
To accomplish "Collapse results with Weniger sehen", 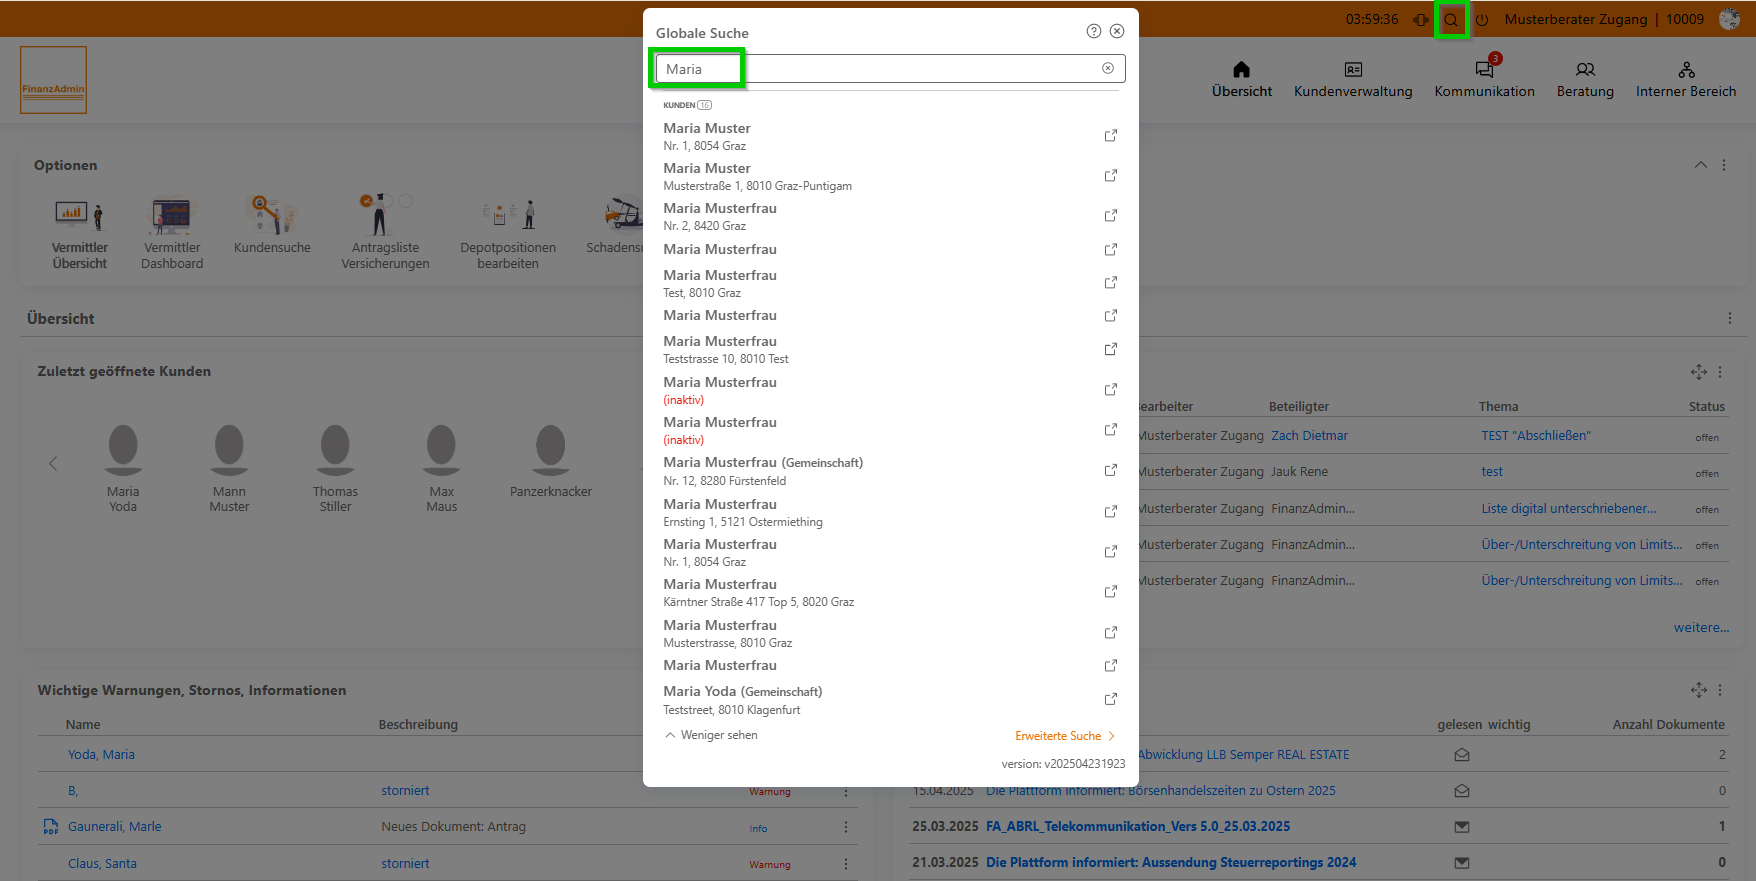I will point(711,735).
